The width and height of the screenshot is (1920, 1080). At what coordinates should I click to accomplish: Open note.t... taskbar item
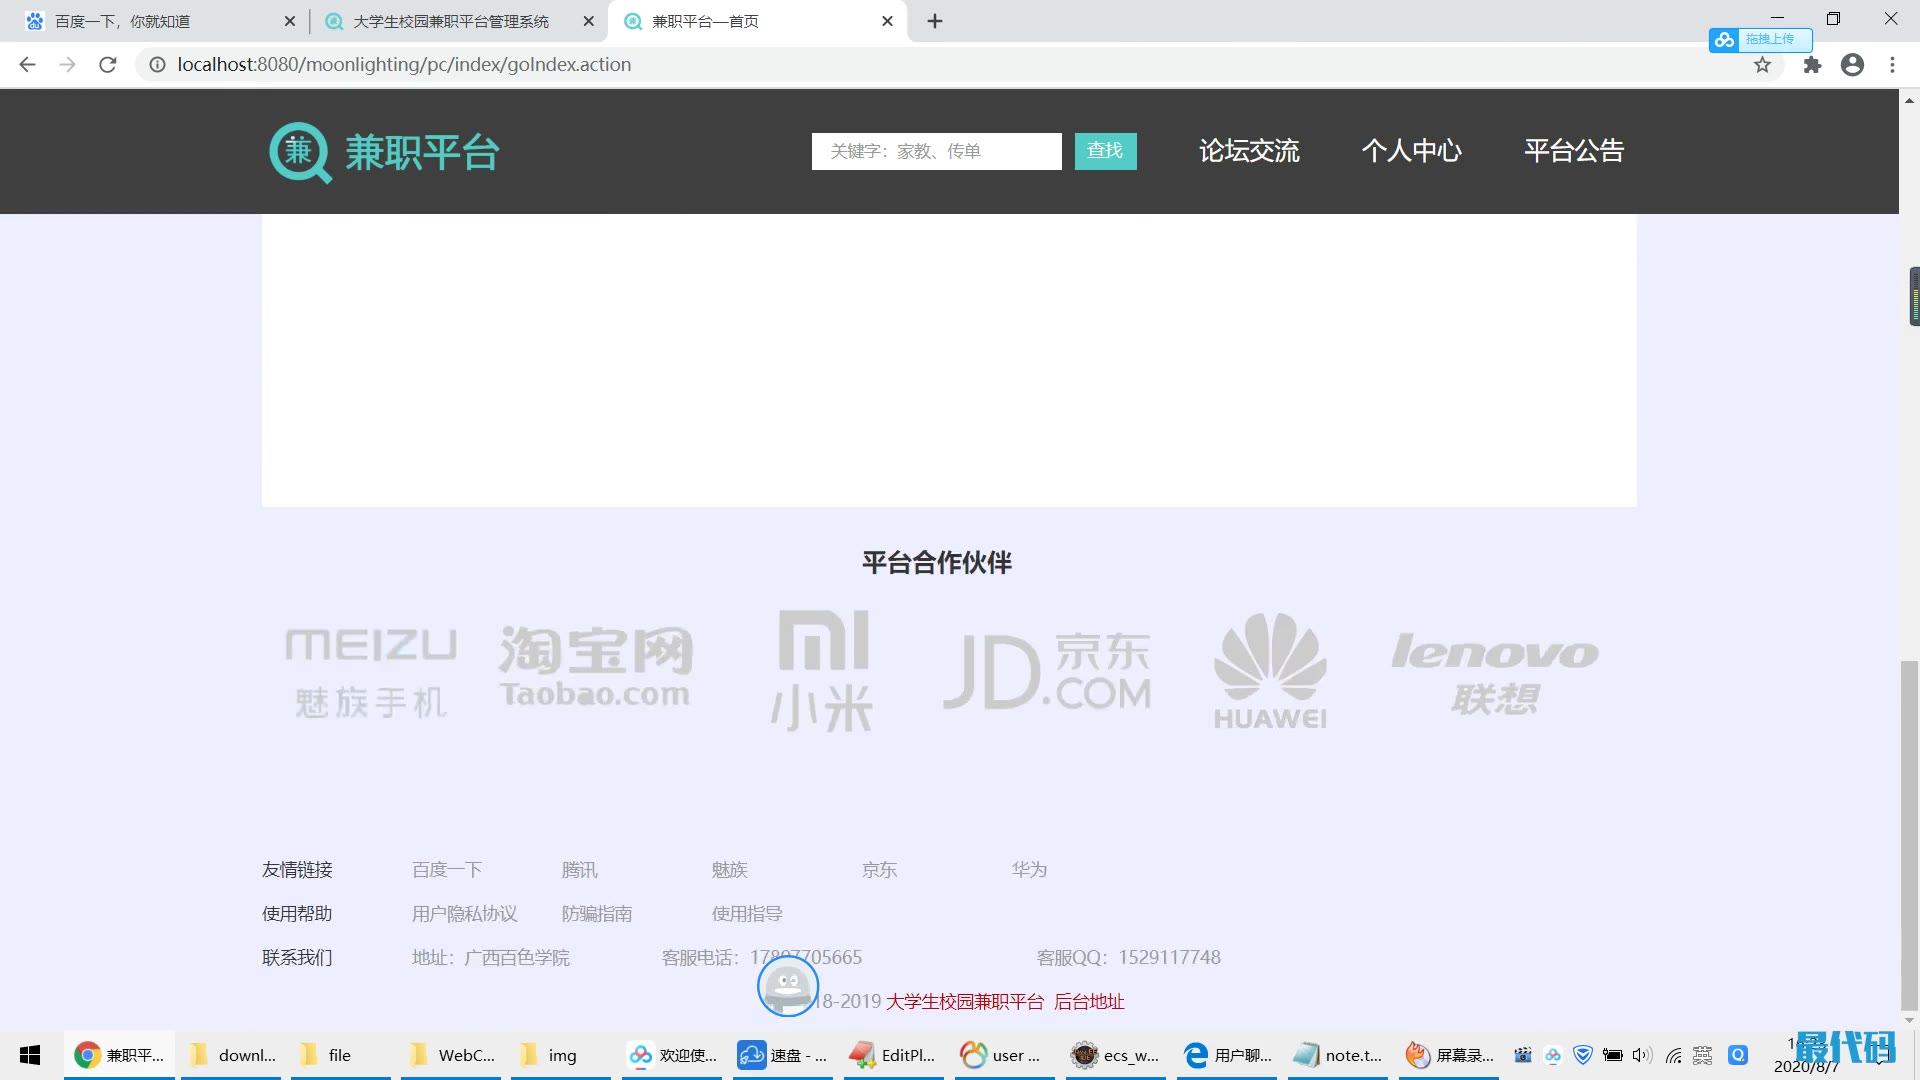1338,1055
